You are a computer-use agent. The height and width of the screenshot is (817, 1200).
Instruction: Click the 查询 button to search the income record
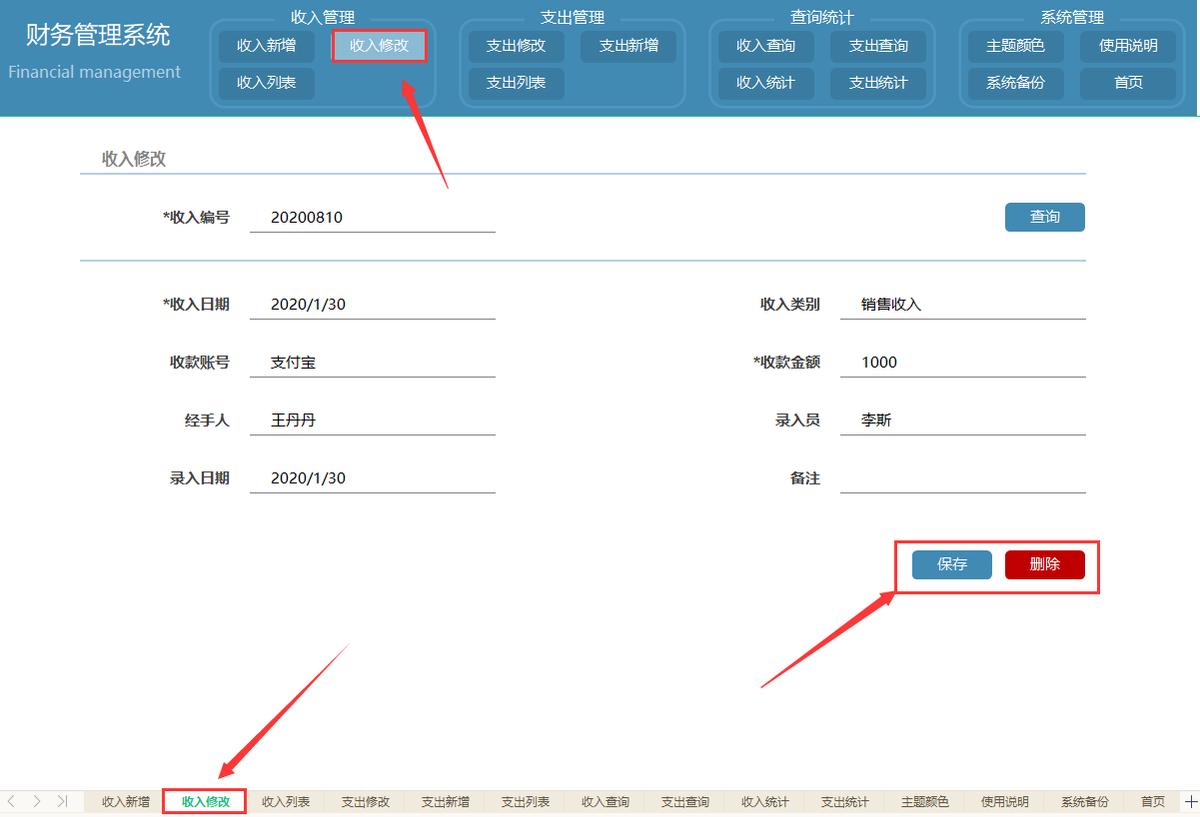[x=1044, y=217]
